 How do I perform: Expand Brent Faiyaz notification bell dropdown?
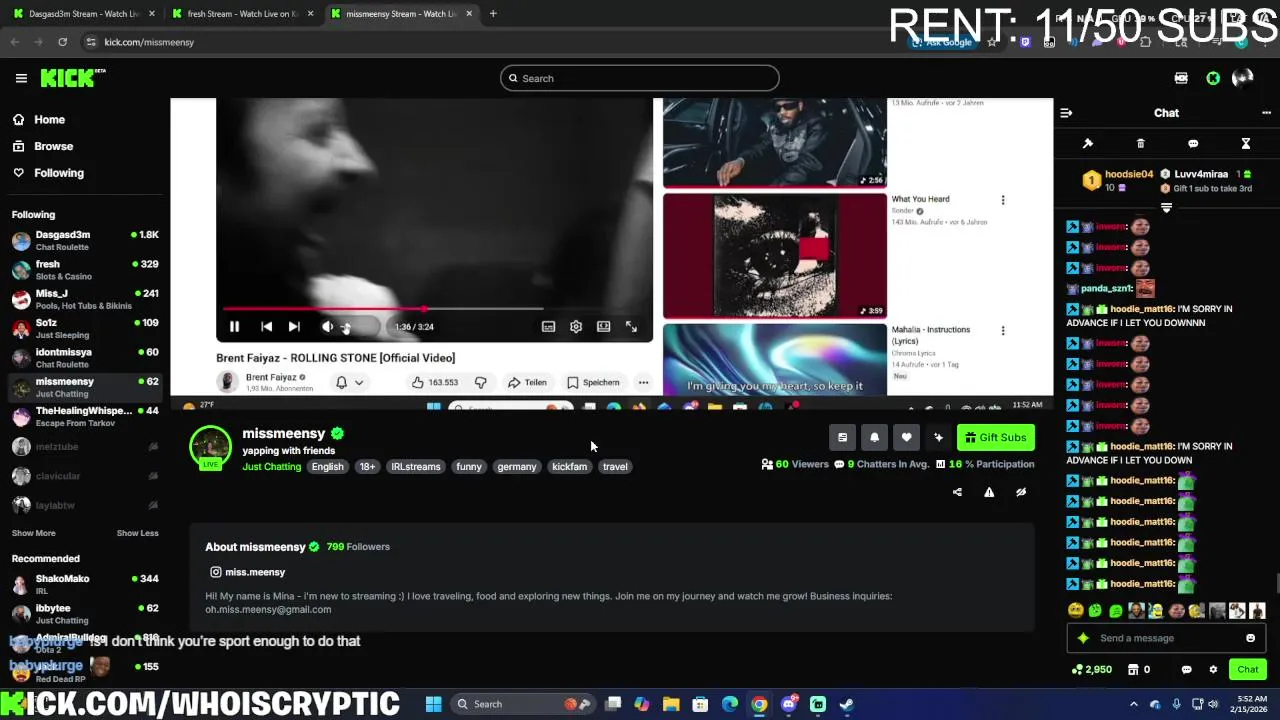click(x=350, y=382)
